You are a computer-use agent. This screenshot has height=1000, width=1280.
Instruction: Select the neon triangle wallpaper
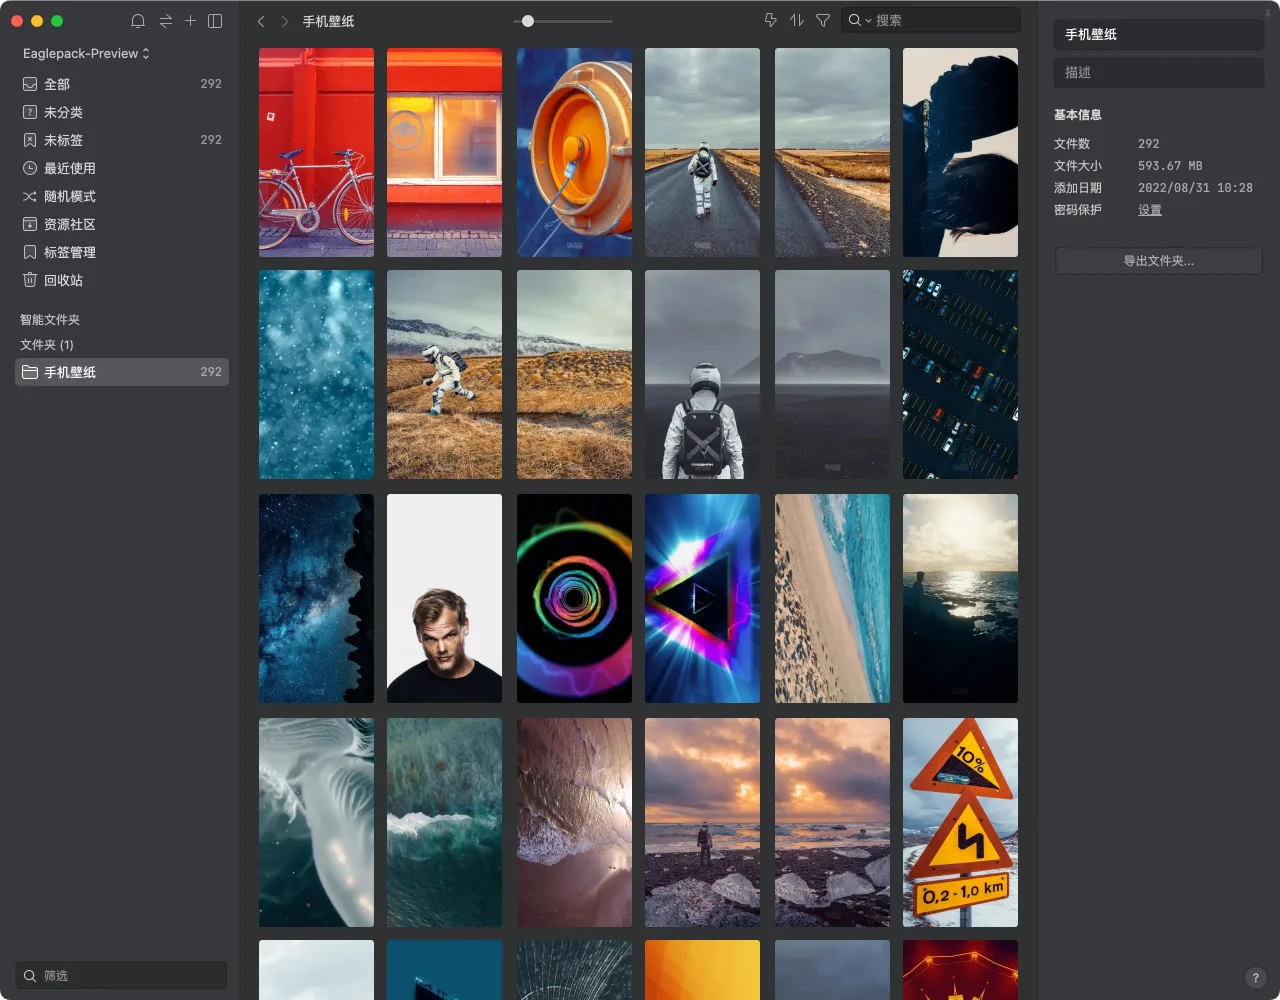pyautogui.click(x=702, y=598)
